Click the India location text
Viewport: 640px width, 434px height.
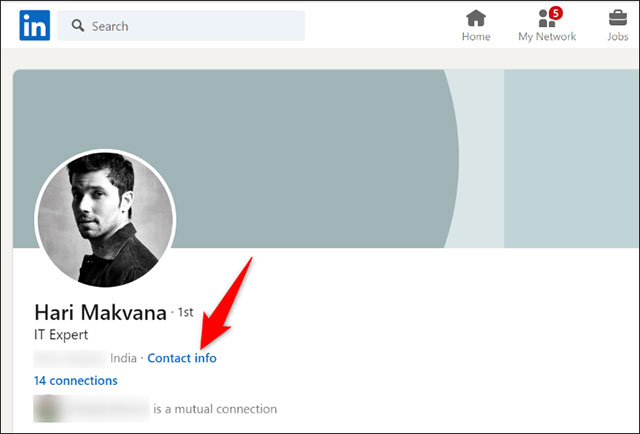point(123,358)
